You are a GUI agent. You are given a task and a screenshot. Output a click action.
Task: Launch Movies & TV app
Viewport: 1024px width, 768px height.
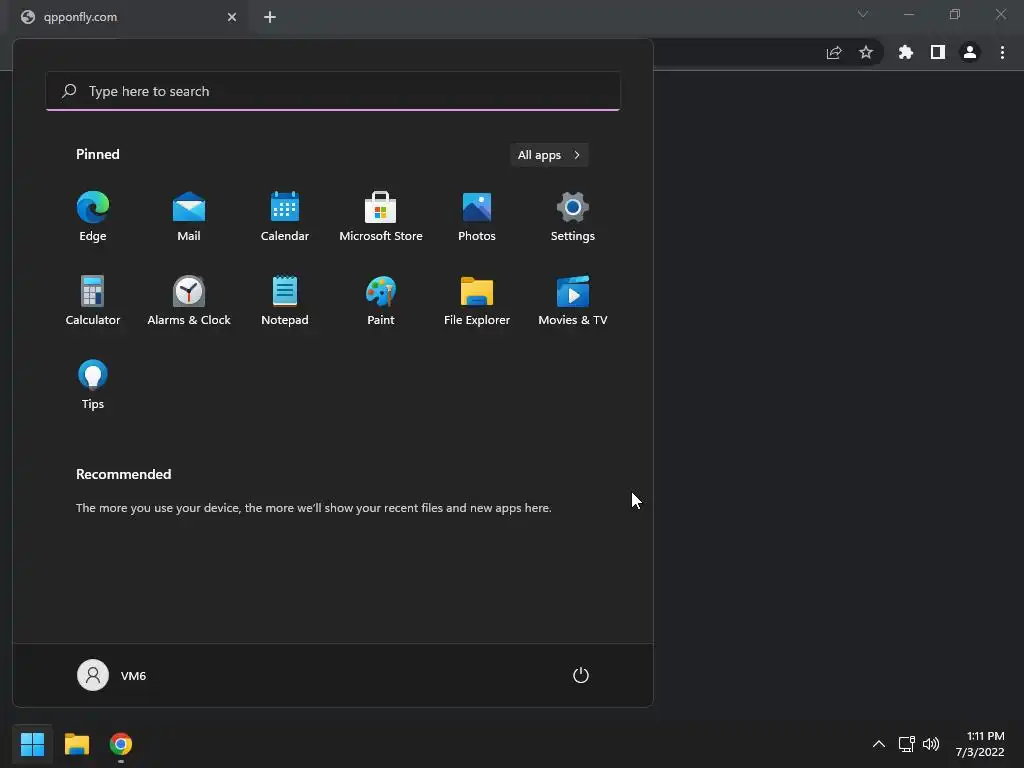[573, 300]
